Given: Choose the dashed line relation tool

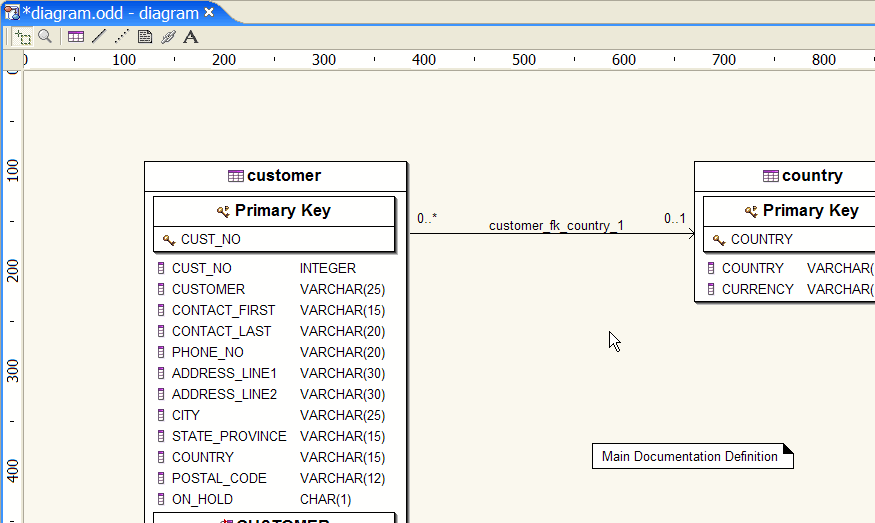Looking at the screenshot, I should [121, 37].
